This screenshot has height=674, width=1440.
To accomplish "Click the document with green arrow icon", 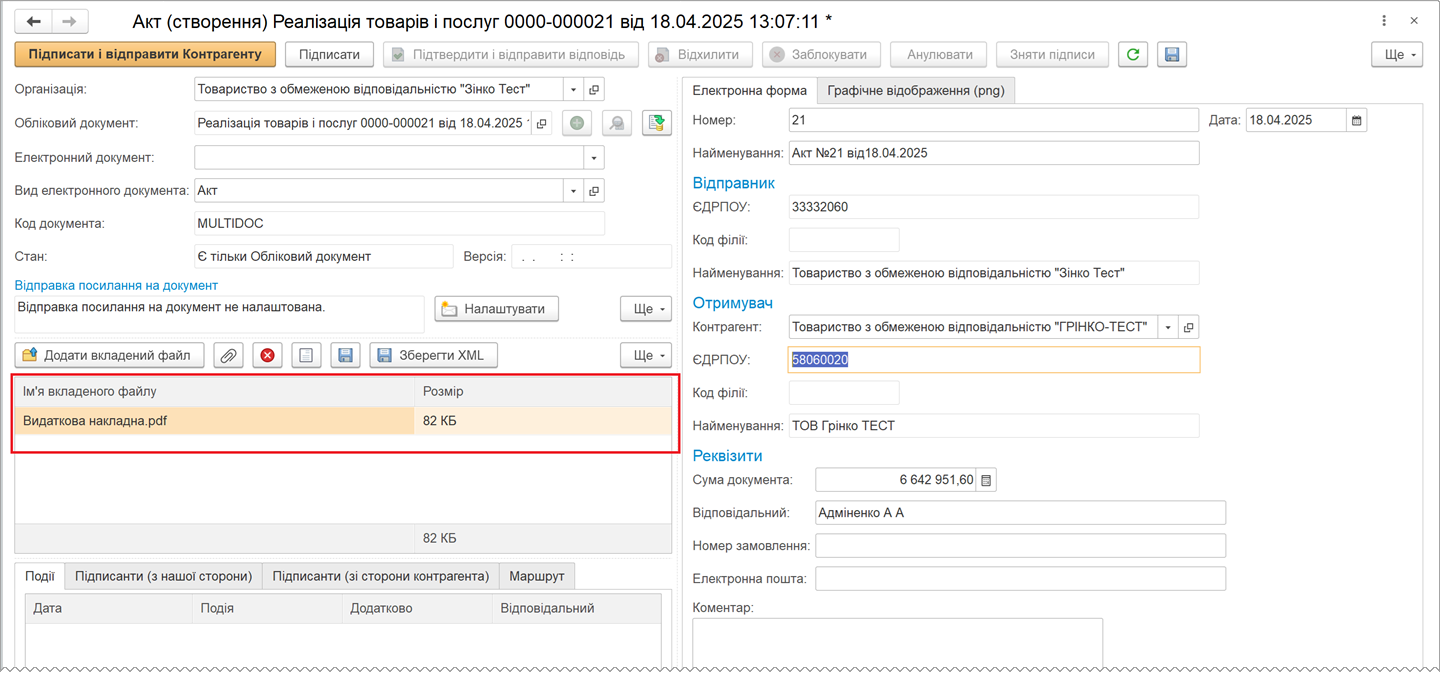I will [657, 123].
